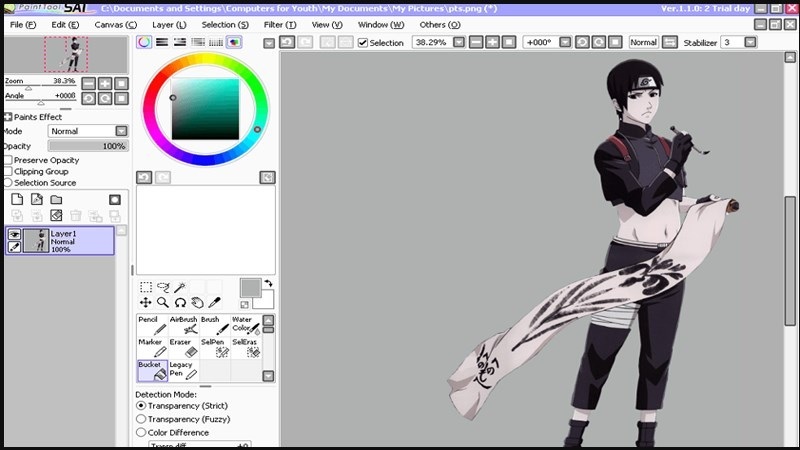Choose the Legacy Pen tool
The width and height of the screenshot is (800, 450).
point(184,371)
